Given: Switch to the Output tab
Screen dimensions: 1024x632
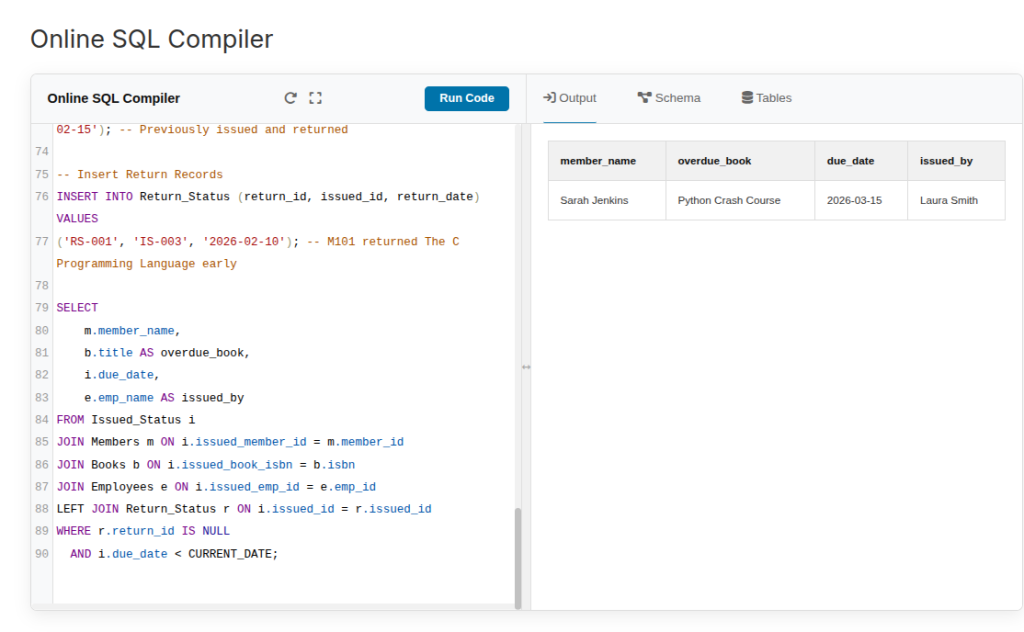Looking at the screenshot, I should click(569, 98).
